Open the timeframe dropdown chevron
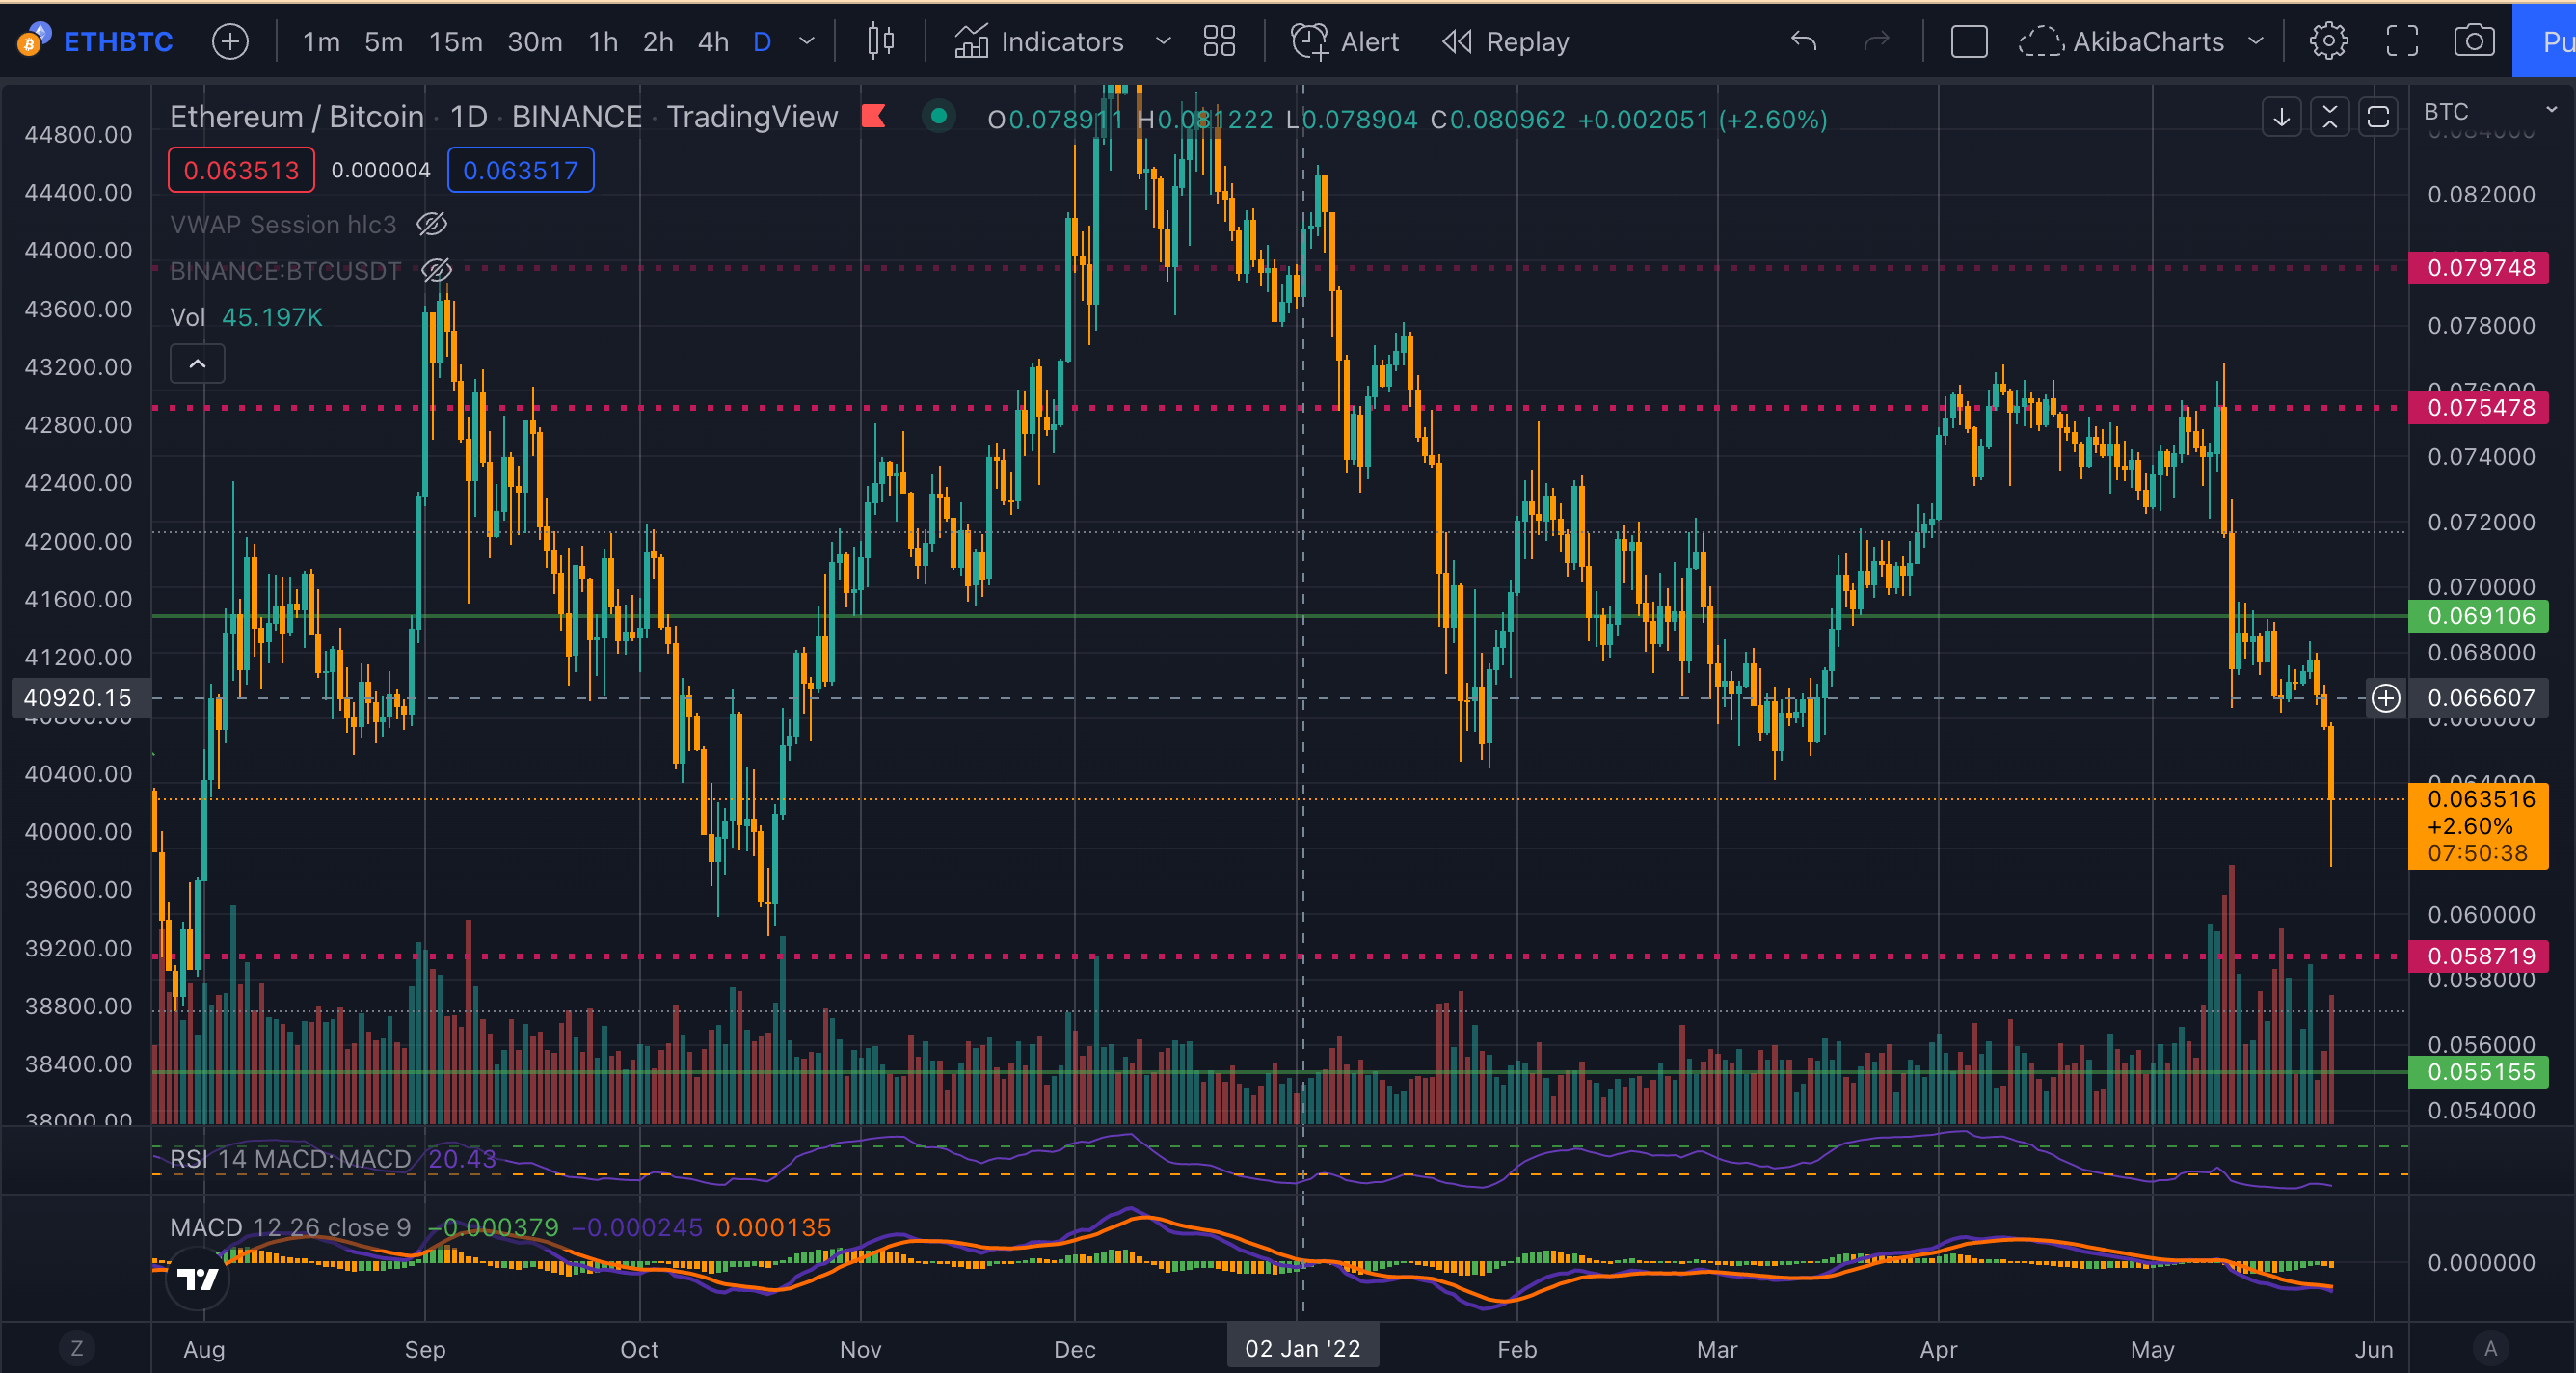 click(807, 42)
